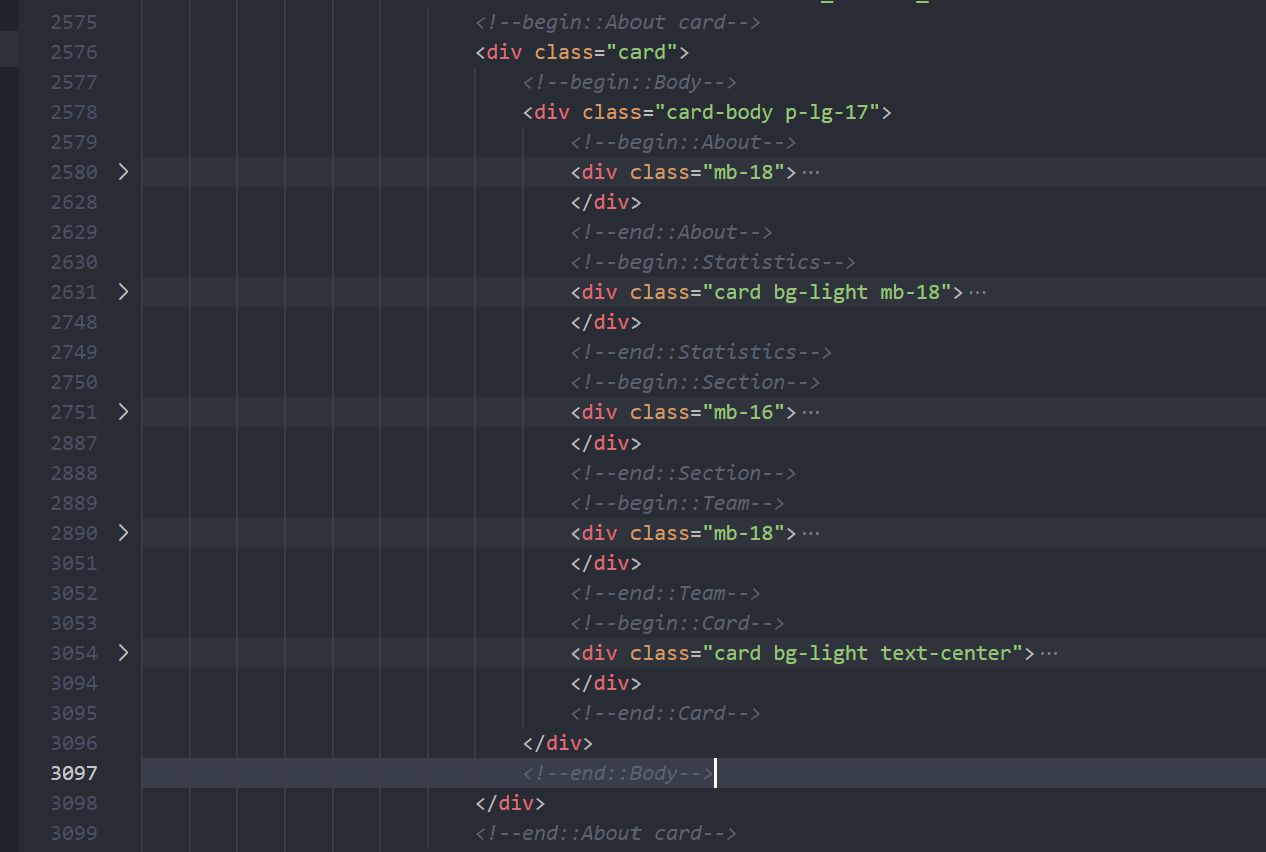This screenshot has width=1266, height=852.
Task: Click the ellipsis after "card bg-light mb-18"
Action: point(978,292)
